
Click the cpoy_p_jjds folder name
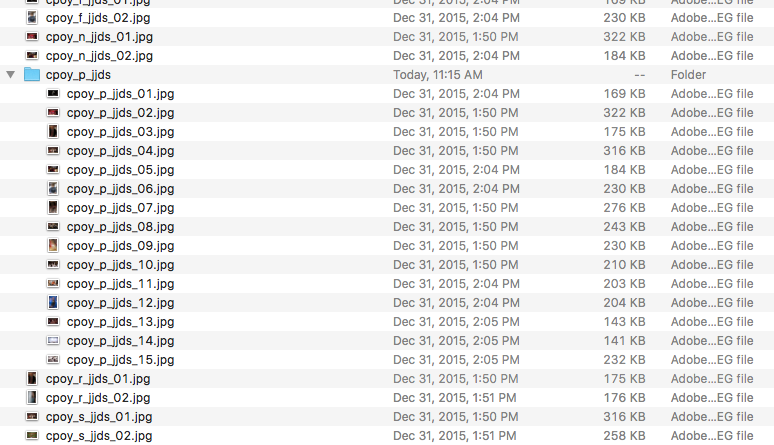coord(78,75)
